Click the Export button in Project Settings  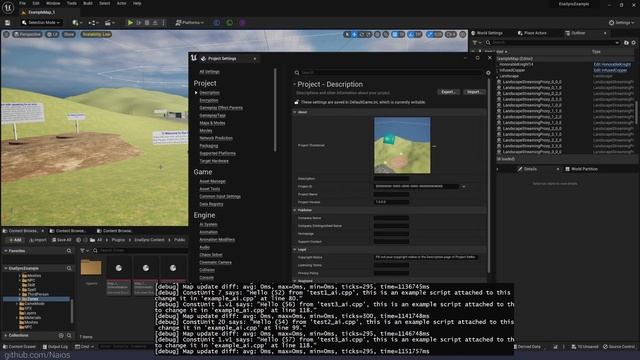(448, 92)
